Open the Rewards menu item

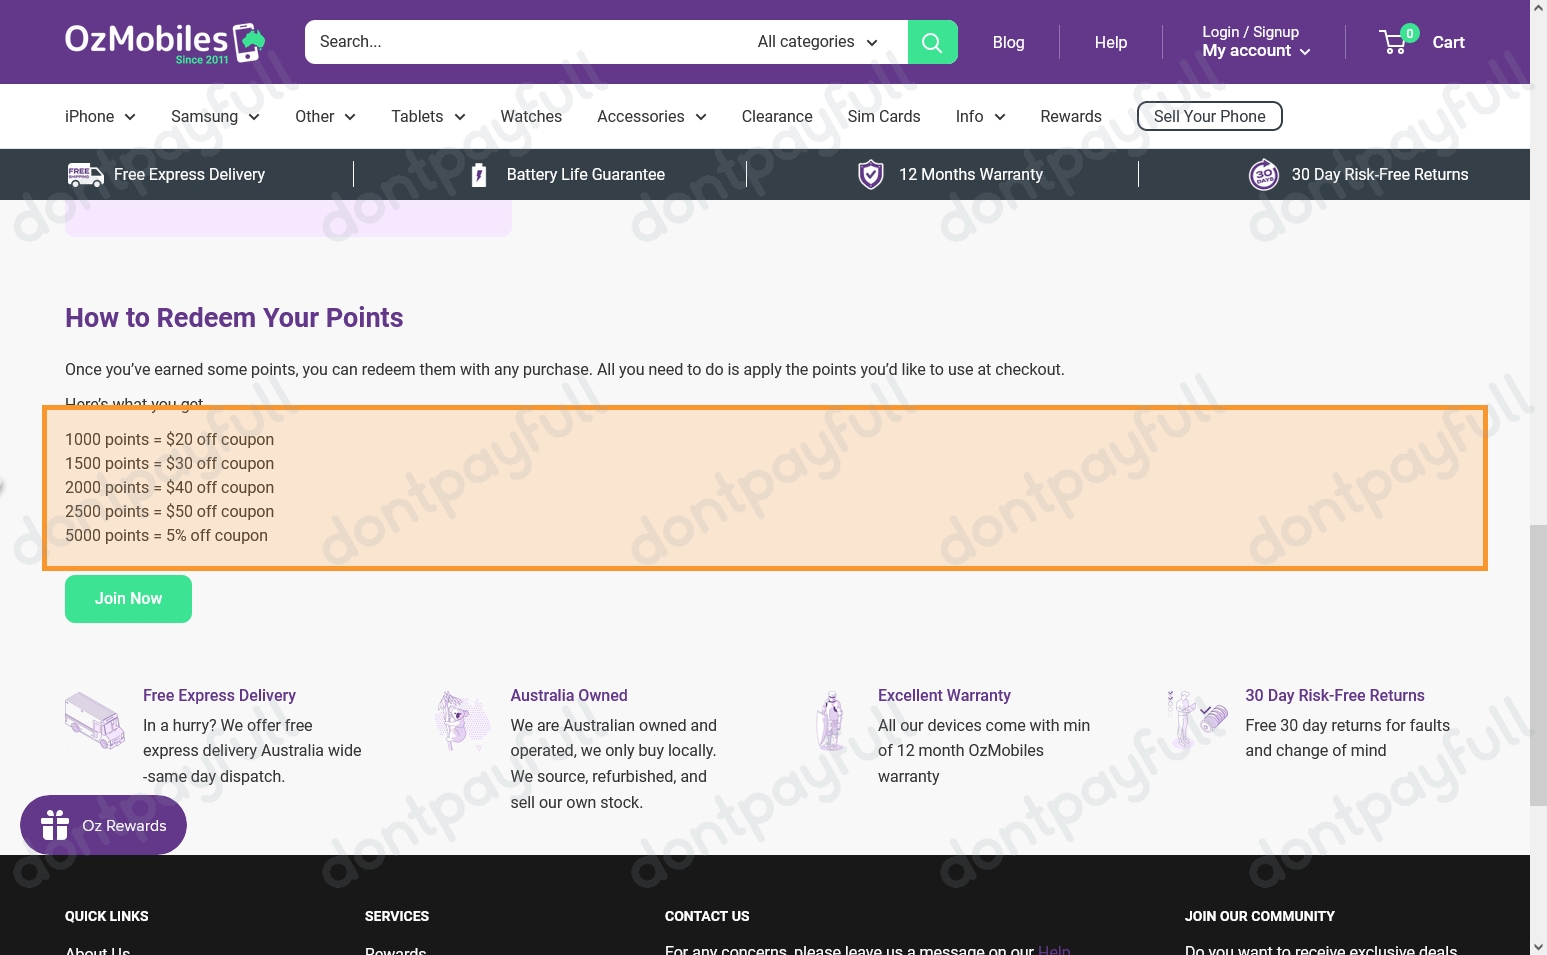(1070, 117)
